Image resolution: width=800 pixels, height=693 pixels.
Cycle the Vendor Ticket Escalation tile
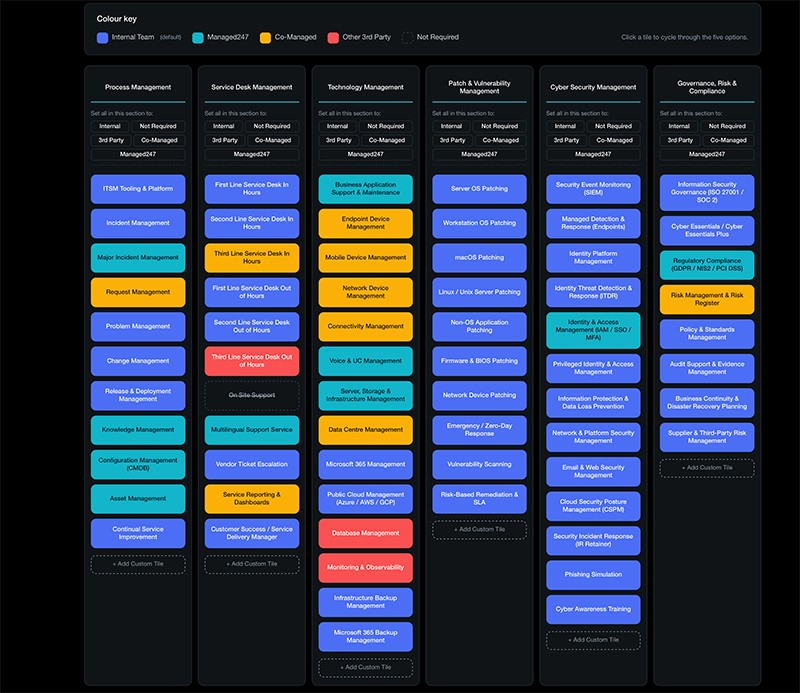click(252, 464)
